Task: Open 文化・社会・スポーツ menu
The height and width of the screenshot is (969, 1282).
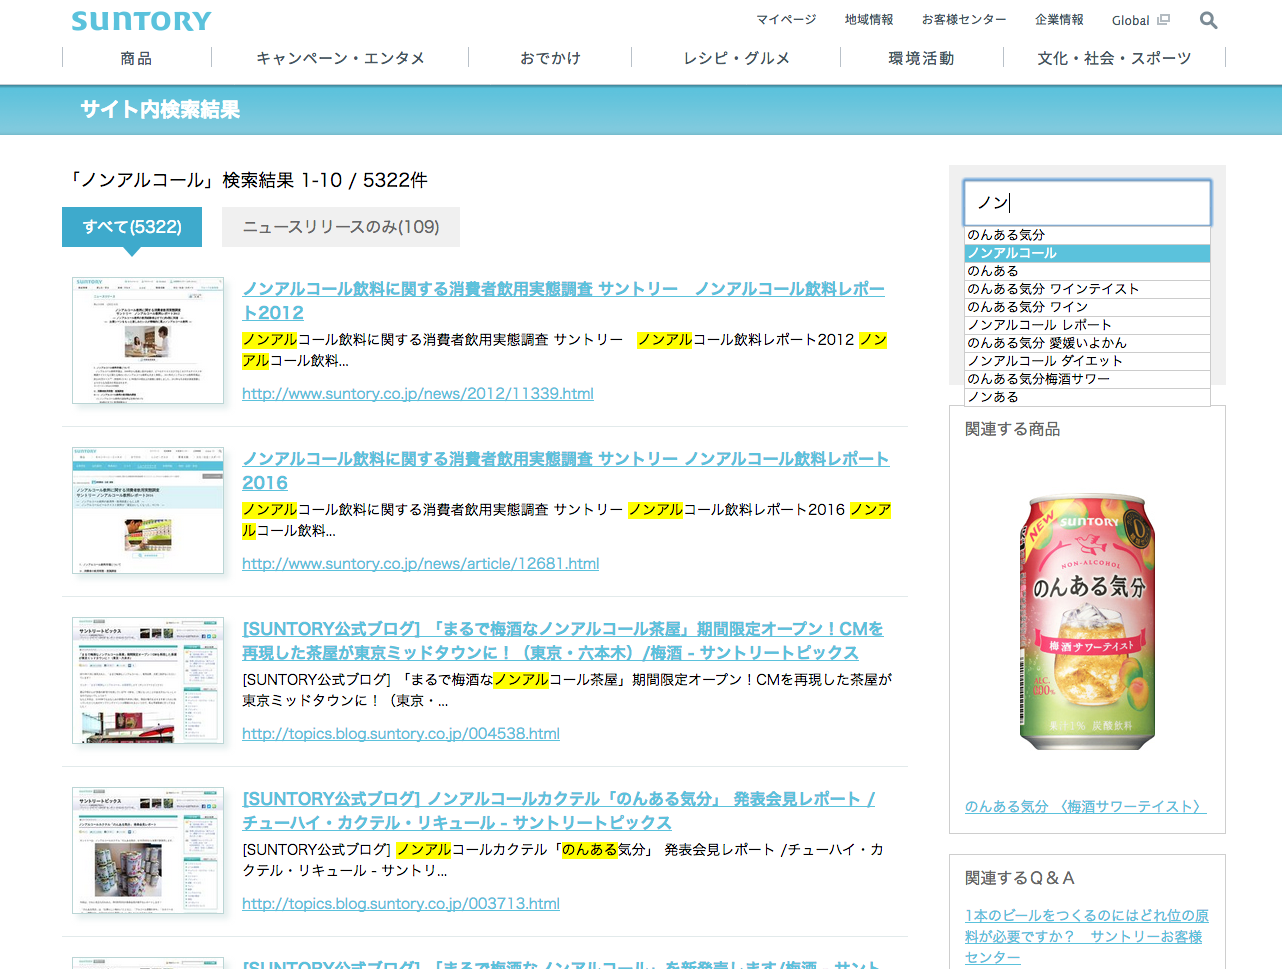Action: click(1114, 58)
